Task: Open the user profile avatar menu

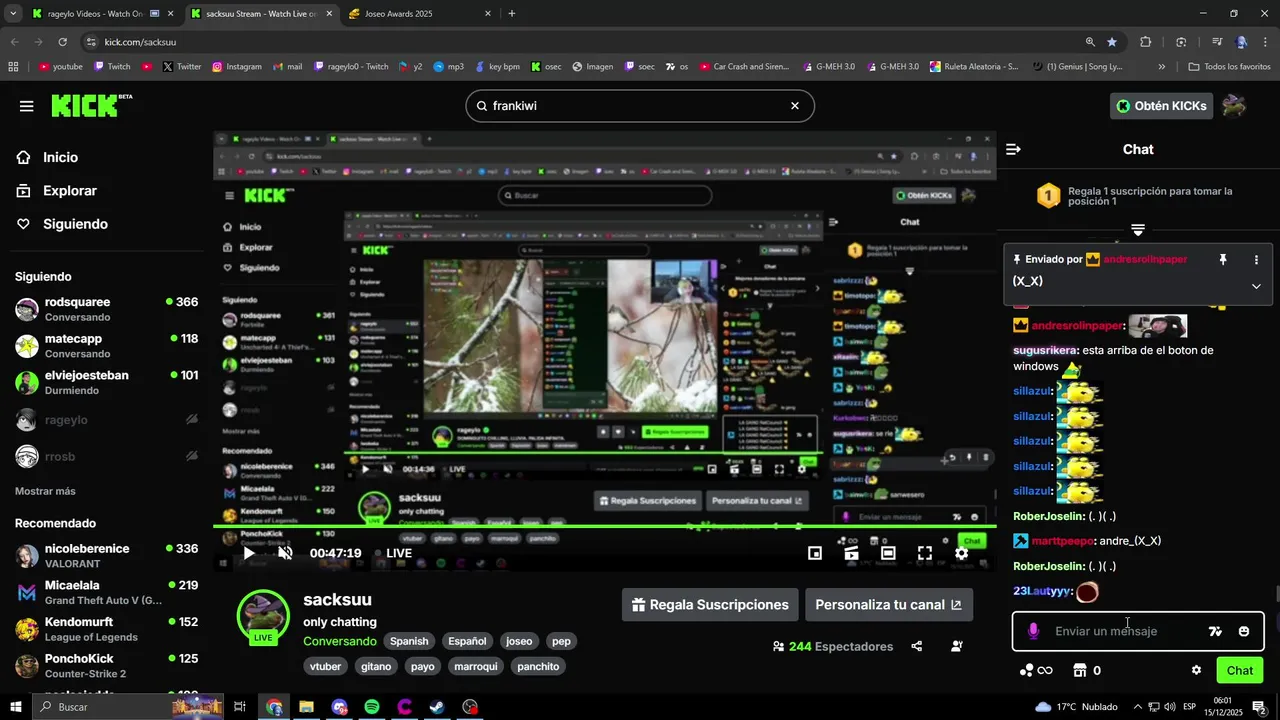Action: 1235,106
